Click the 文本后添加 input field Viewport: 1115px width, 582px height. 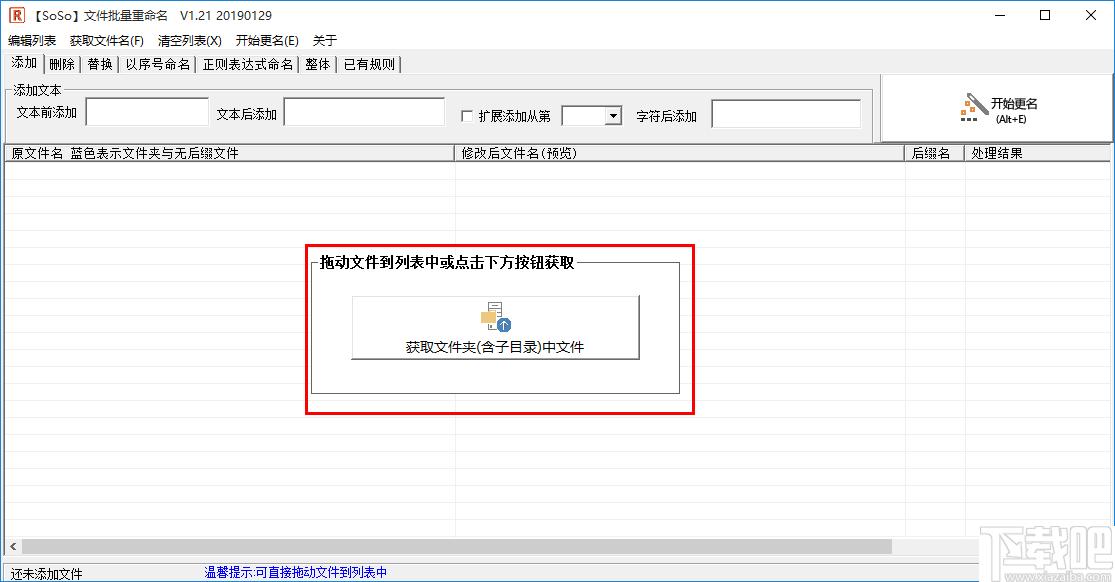pyautogui.click(x=364, y=112)
